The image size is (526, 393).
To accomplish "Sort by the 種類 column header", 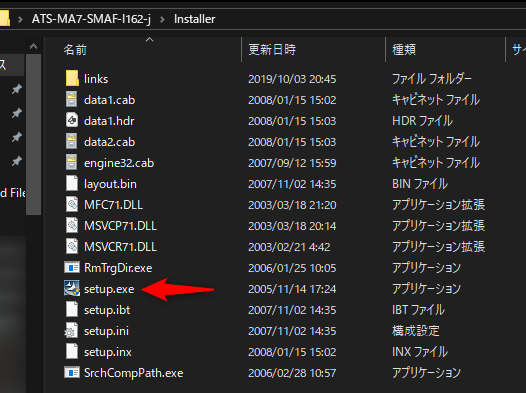I will point(404,50).
